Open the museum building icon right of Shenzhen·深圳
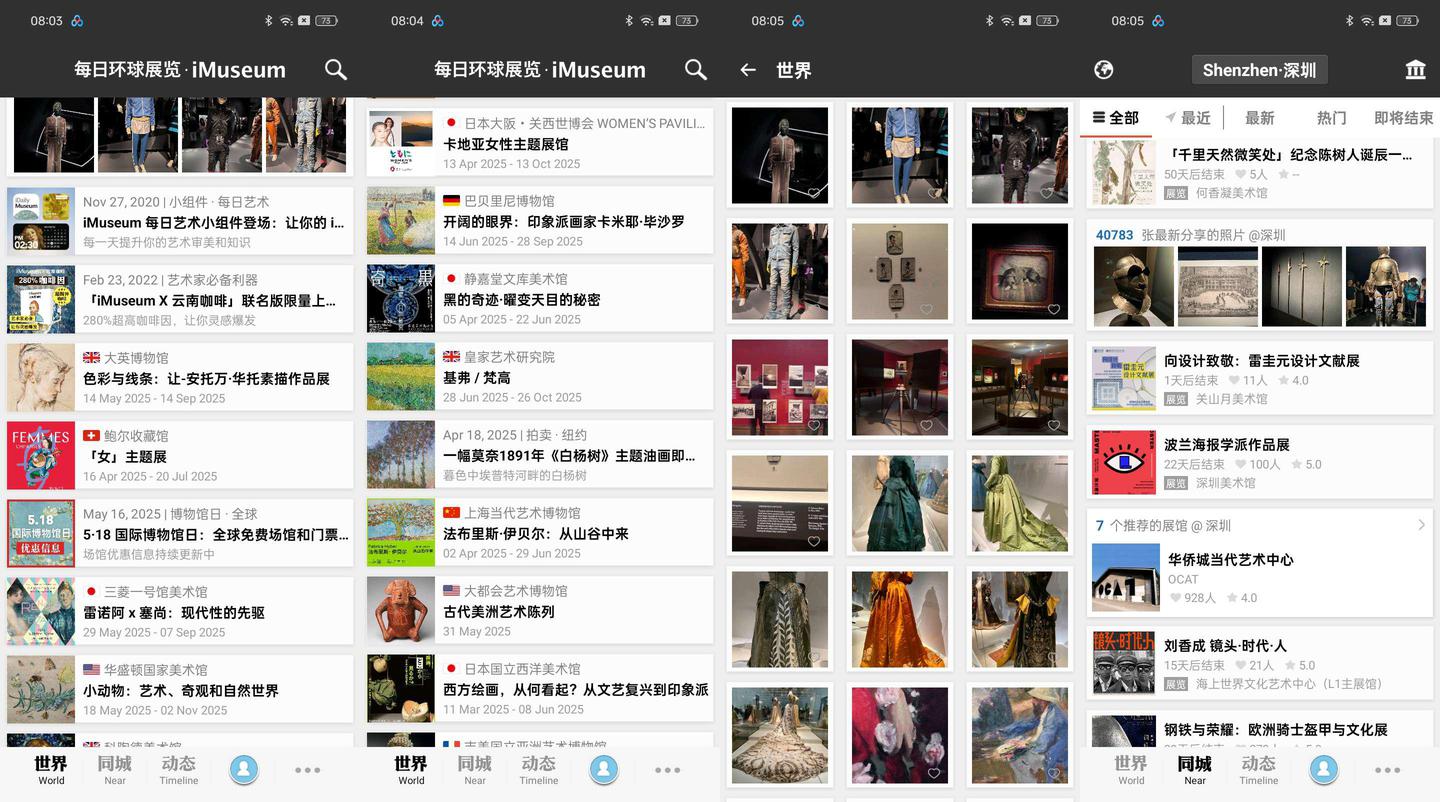 point(1415,69)
